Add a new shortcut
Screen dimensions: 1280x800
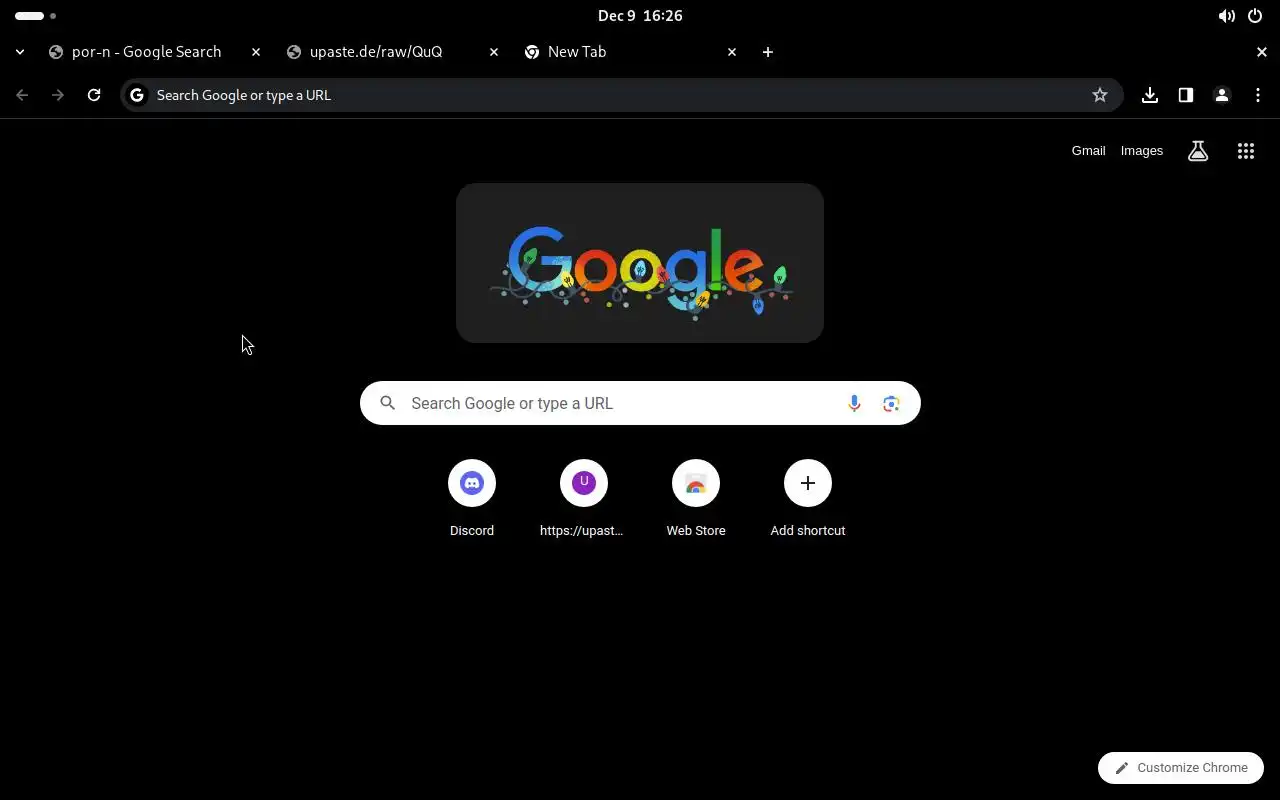point(808,498)
